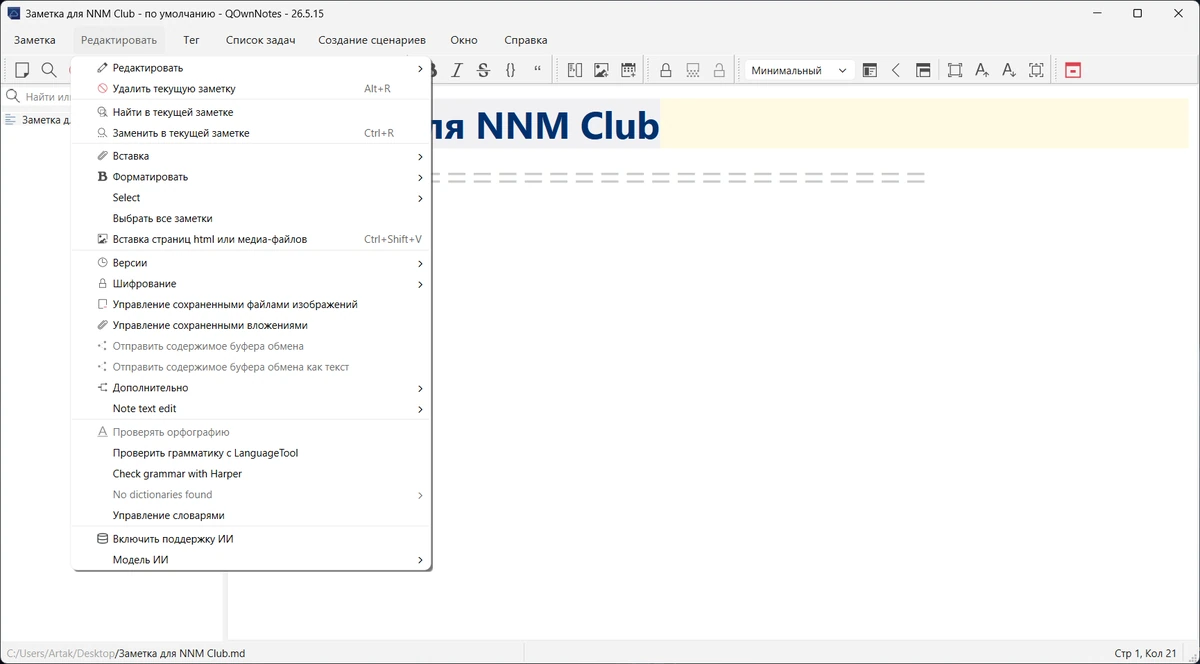Choose Управление сохраненными файлами изображений
Viewport: 1200px width, 664px height.
(251, 304)
